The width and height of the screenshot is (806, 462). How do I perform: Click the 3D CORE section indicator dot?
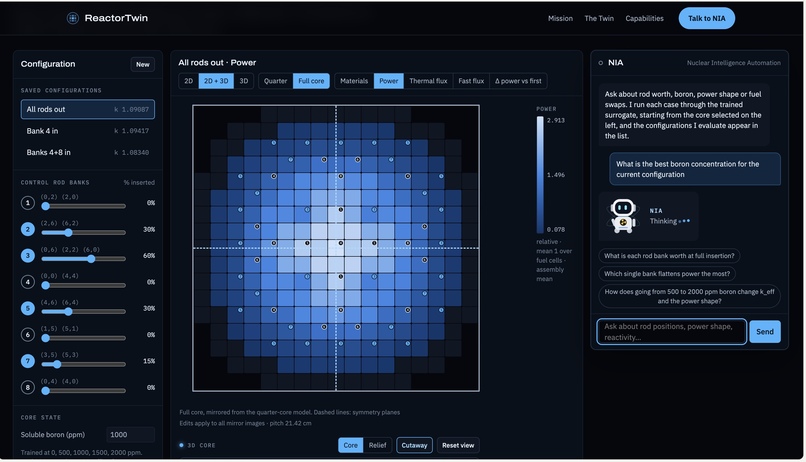point(181,446)
